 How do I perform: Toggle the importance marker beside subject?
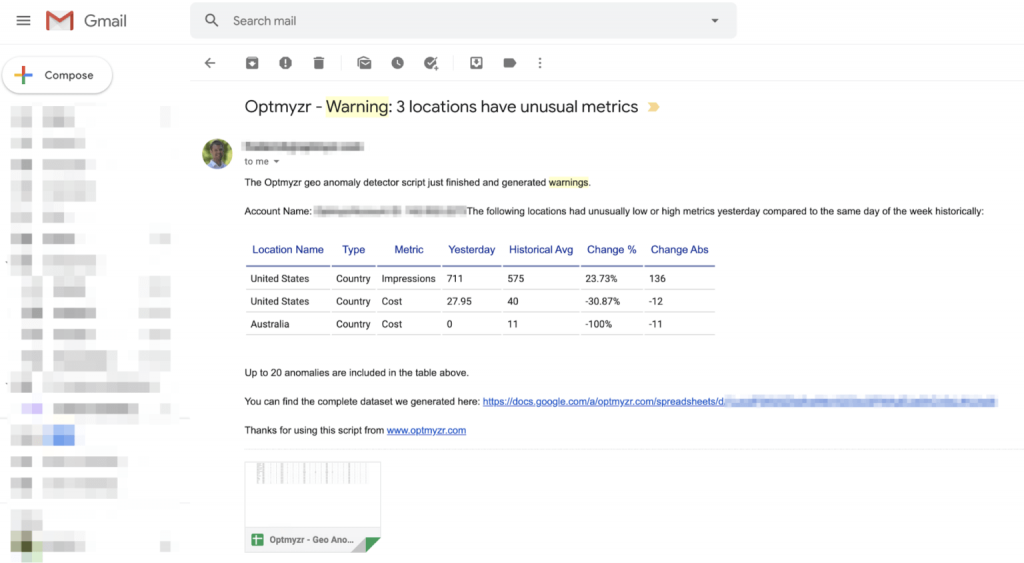(x=653, y=107)
